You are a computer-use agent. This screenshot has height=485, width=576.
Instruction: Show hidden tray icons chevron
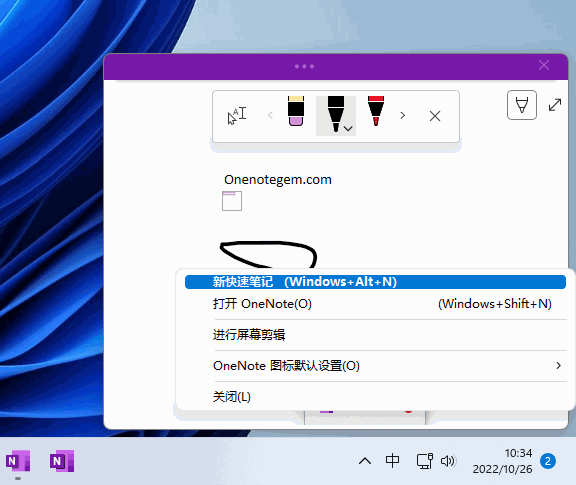[x=365, y=461]
